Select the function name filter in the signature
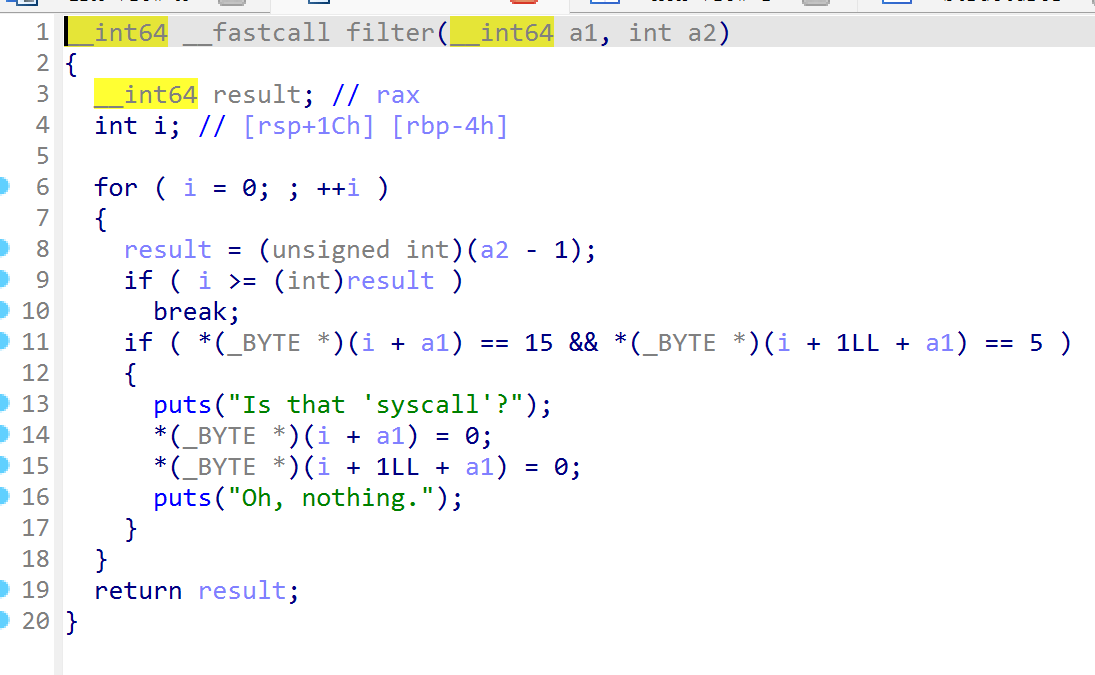The height and width of the screenshot is (675, 1095). [x=390, y=33]
